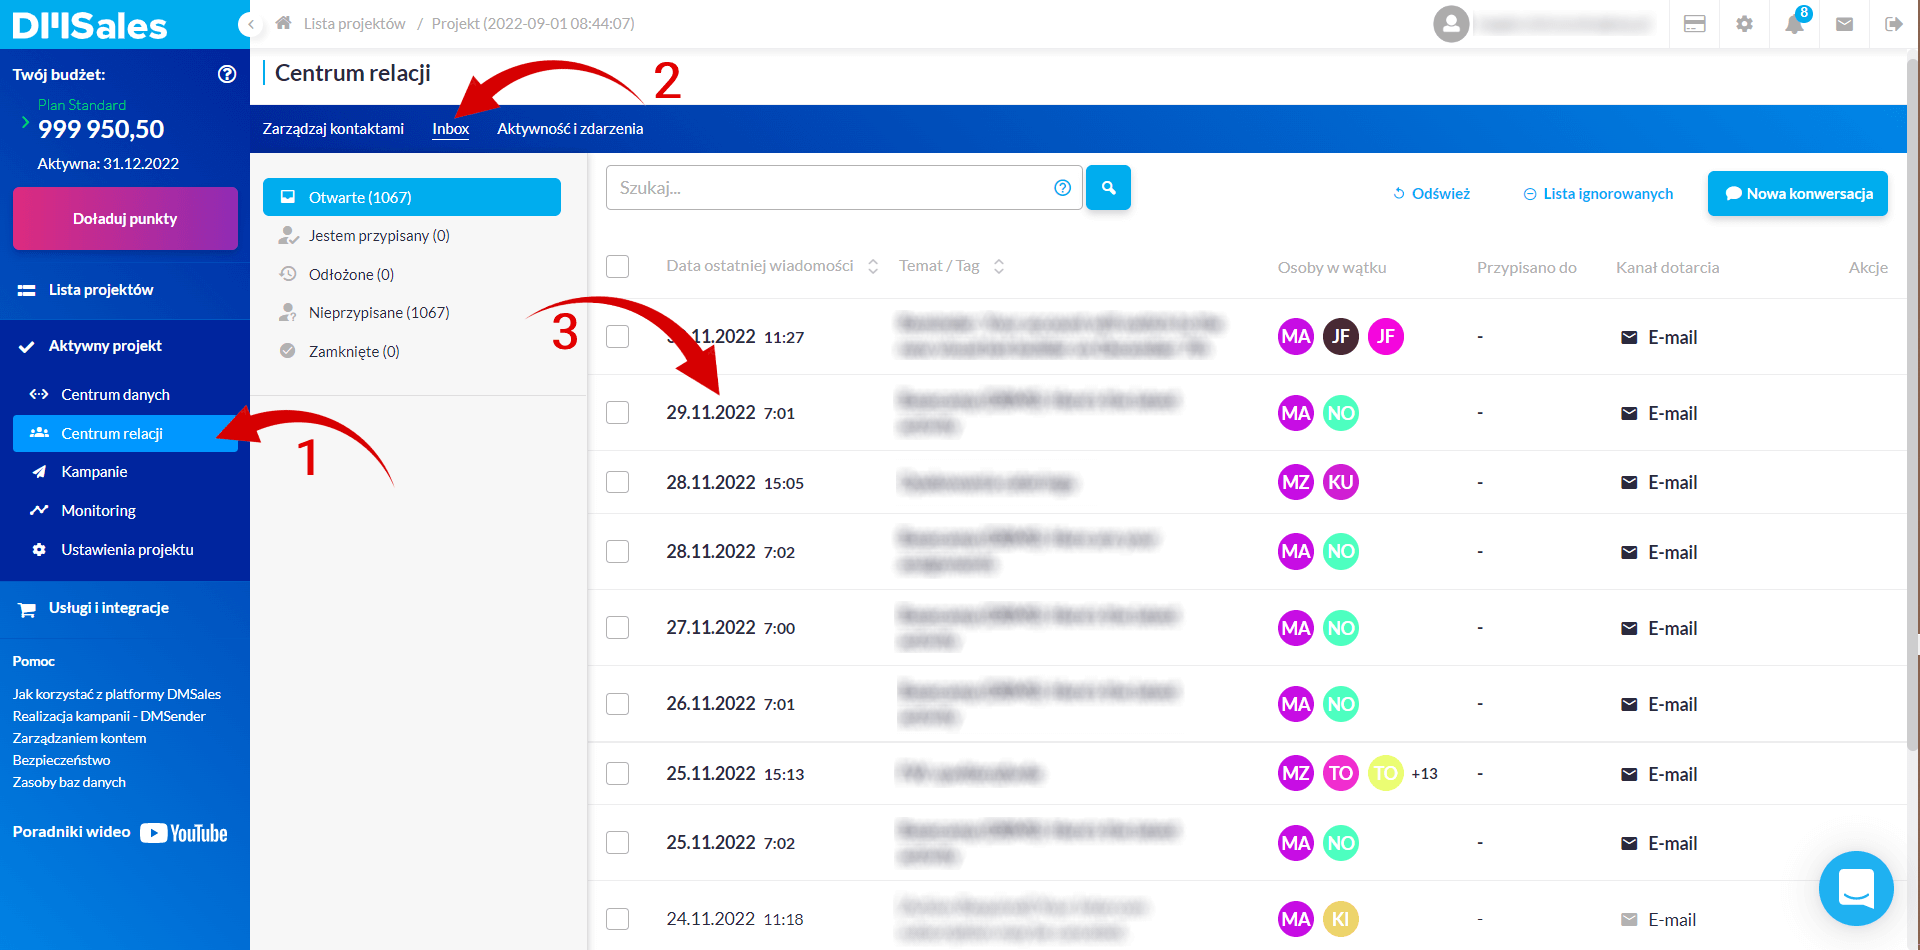Click Nowa konwersacja button
Viewport: 1920px width, 950px height.
(x=1798, y=194)
